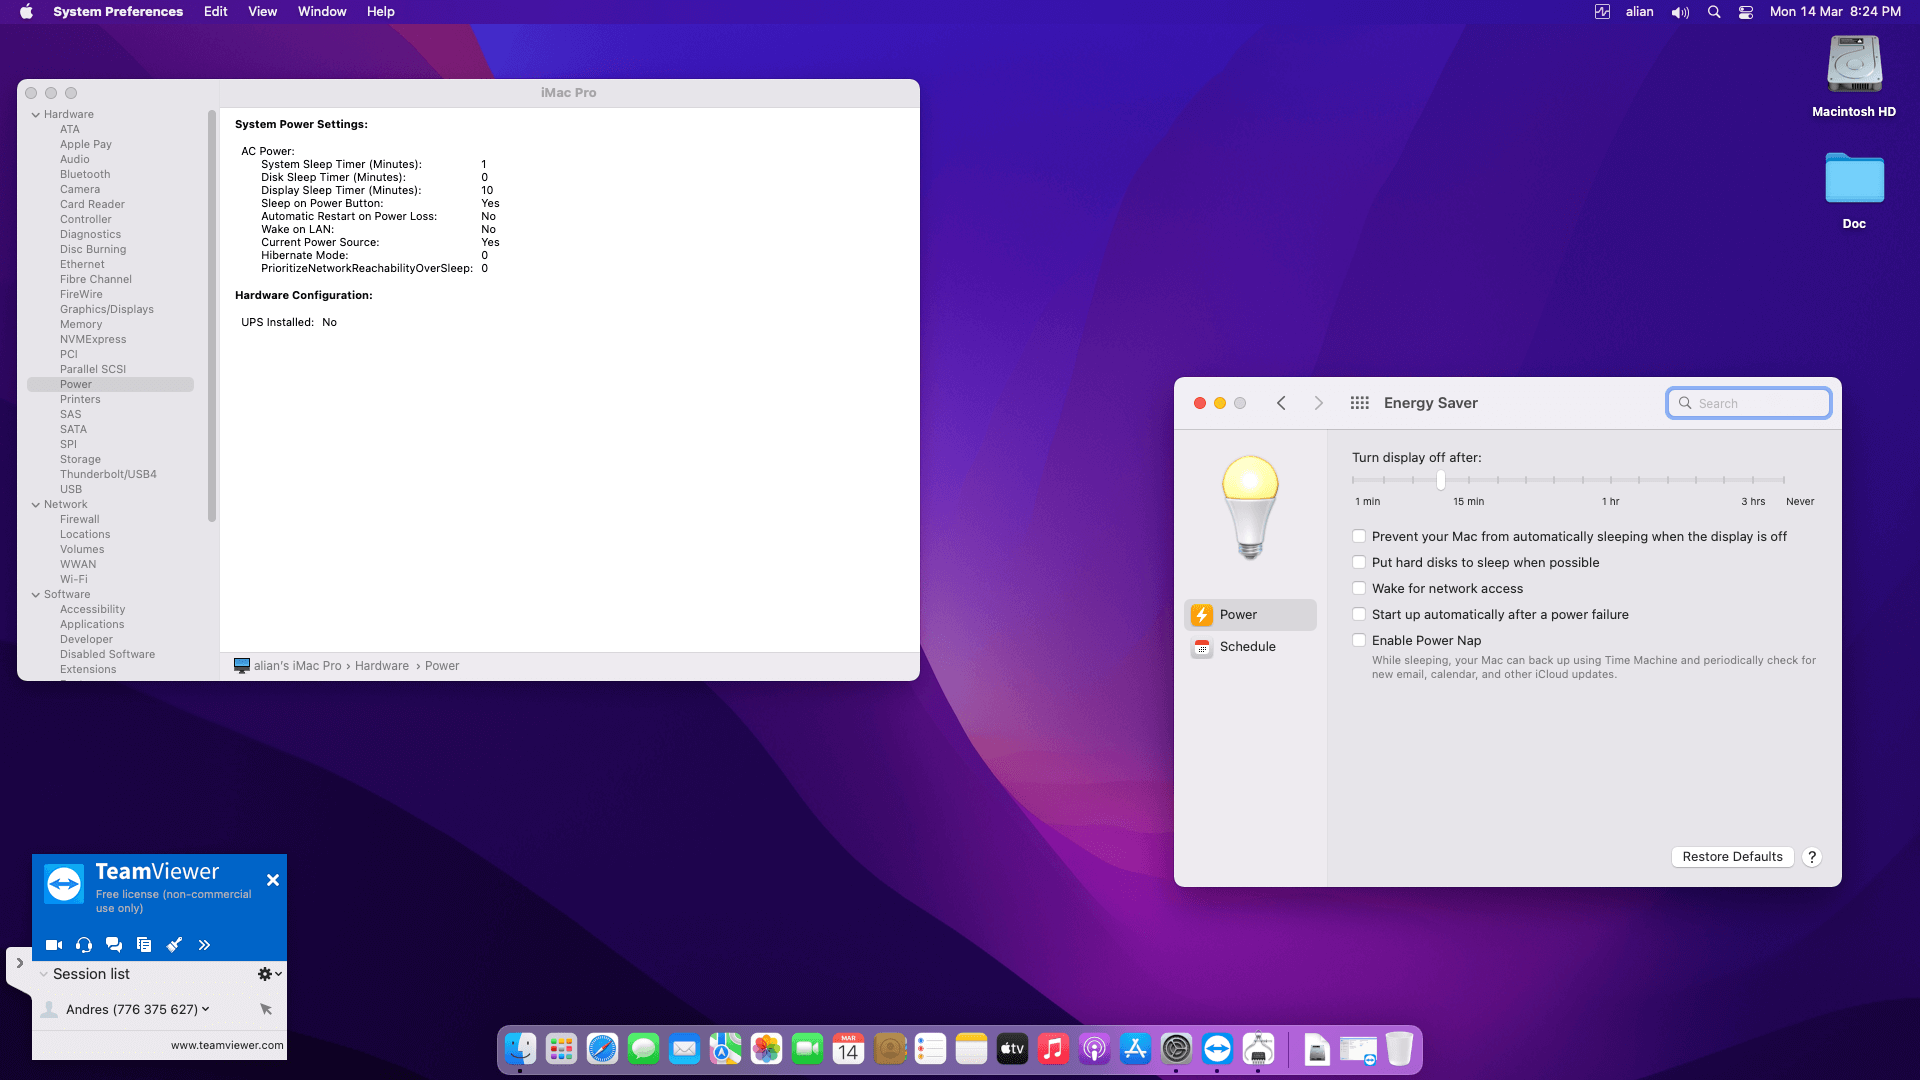Viewport: 1920px width, 1080px height.
Task: Select Storage in hardware list
Action: tap(80, 459)
